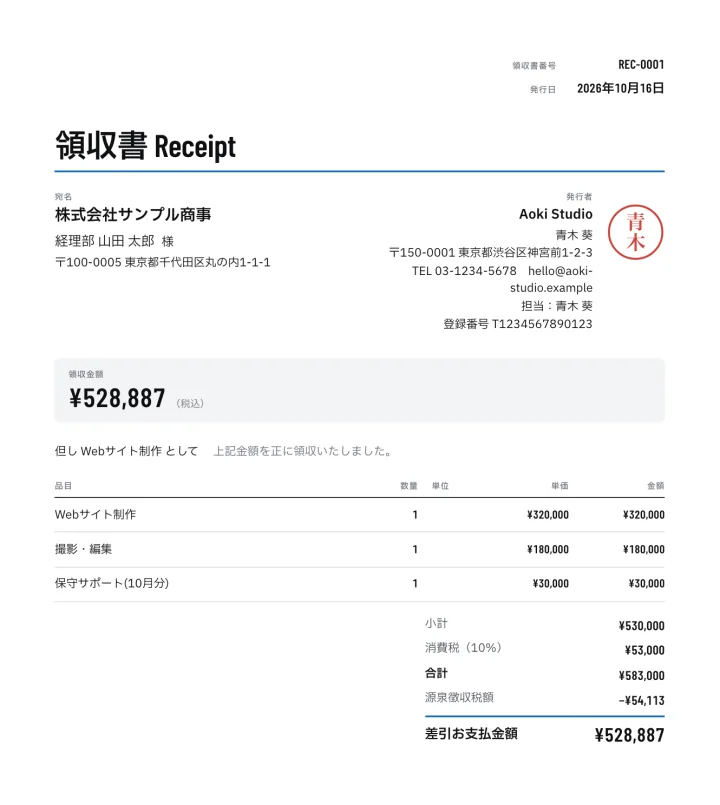Click the 品目 column header
The height and width of the screenshot is (805, 720).
tap(63, 486)
